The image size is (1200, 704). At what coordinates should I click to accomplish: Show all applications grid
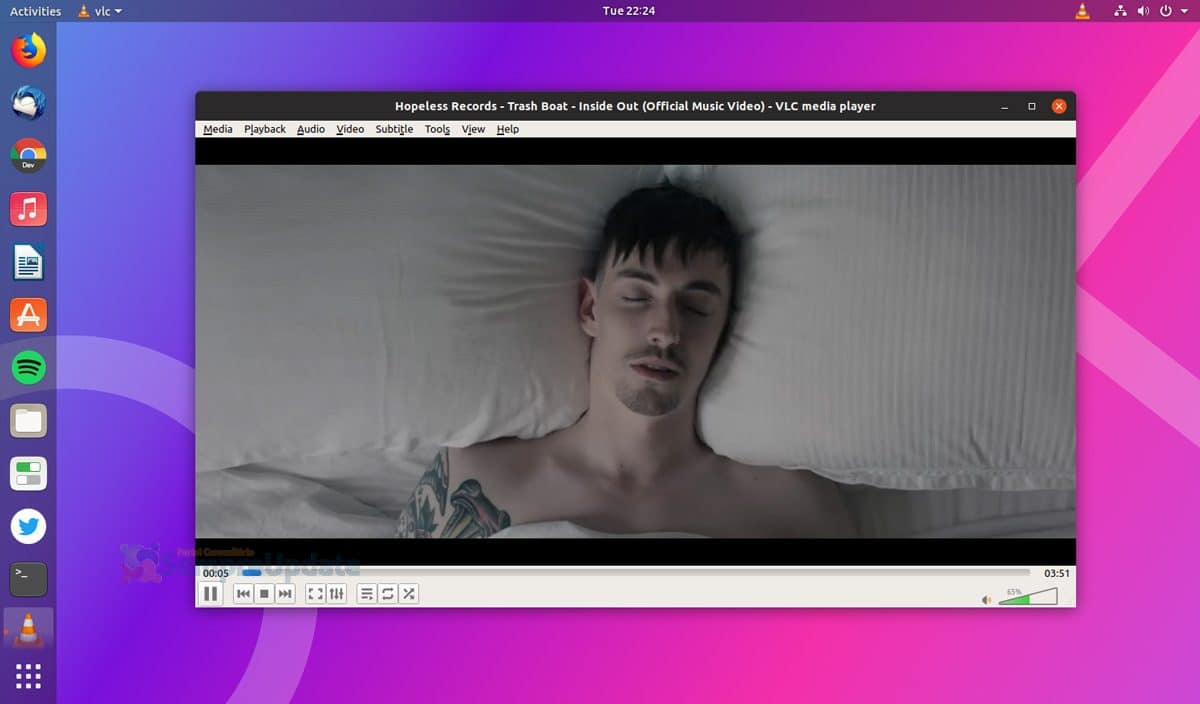(x=28, y=677)
